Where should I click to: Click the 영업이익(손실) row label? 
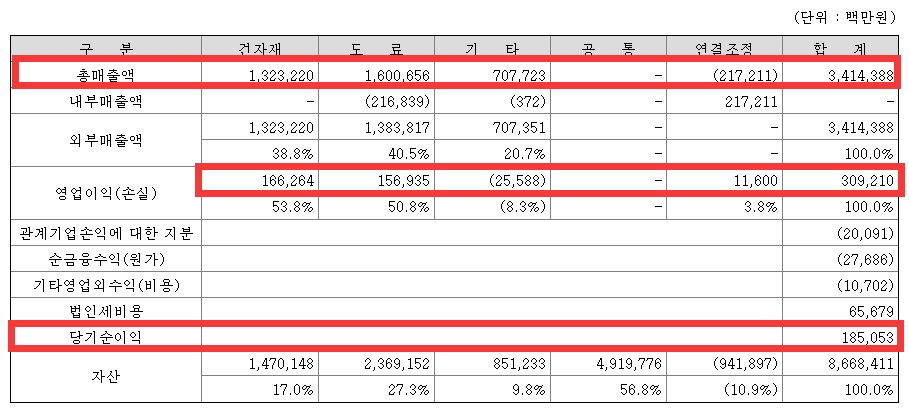coord(105,189)
